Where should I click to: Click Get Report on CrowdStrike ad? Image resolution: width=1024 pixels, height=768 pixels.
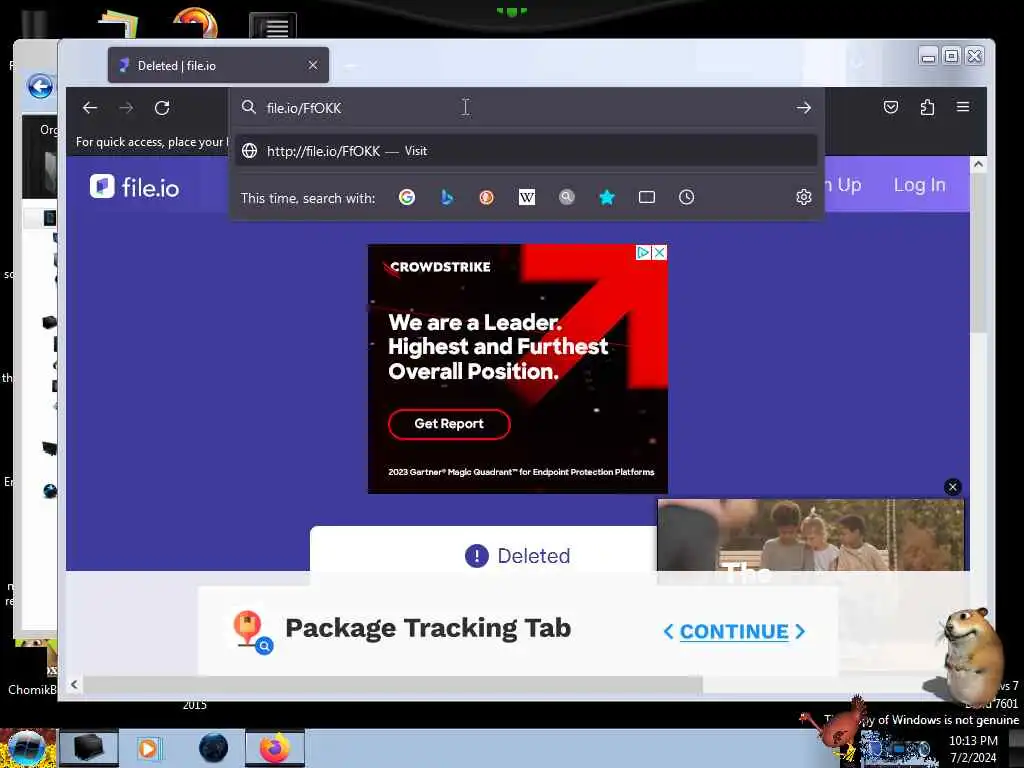coord(449,424)
